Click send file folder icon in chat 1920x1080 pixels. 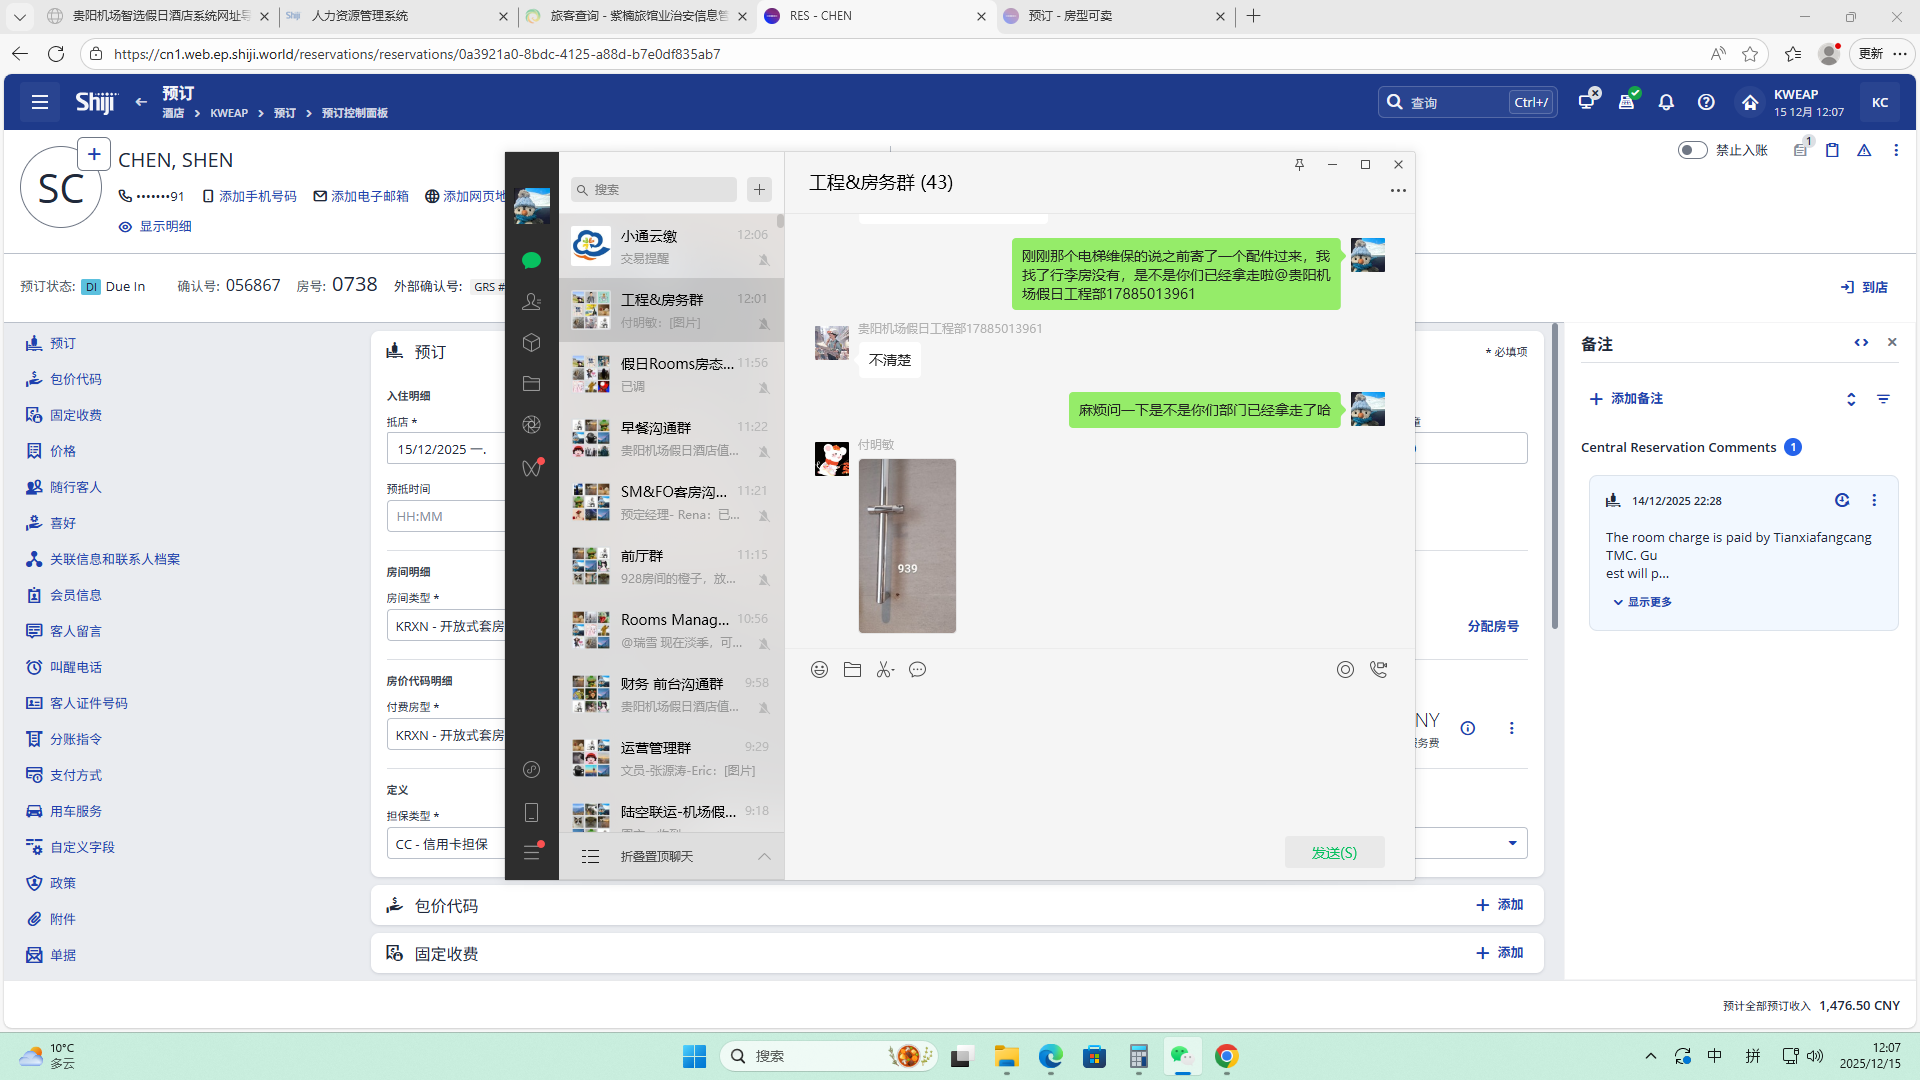point(852,670)
